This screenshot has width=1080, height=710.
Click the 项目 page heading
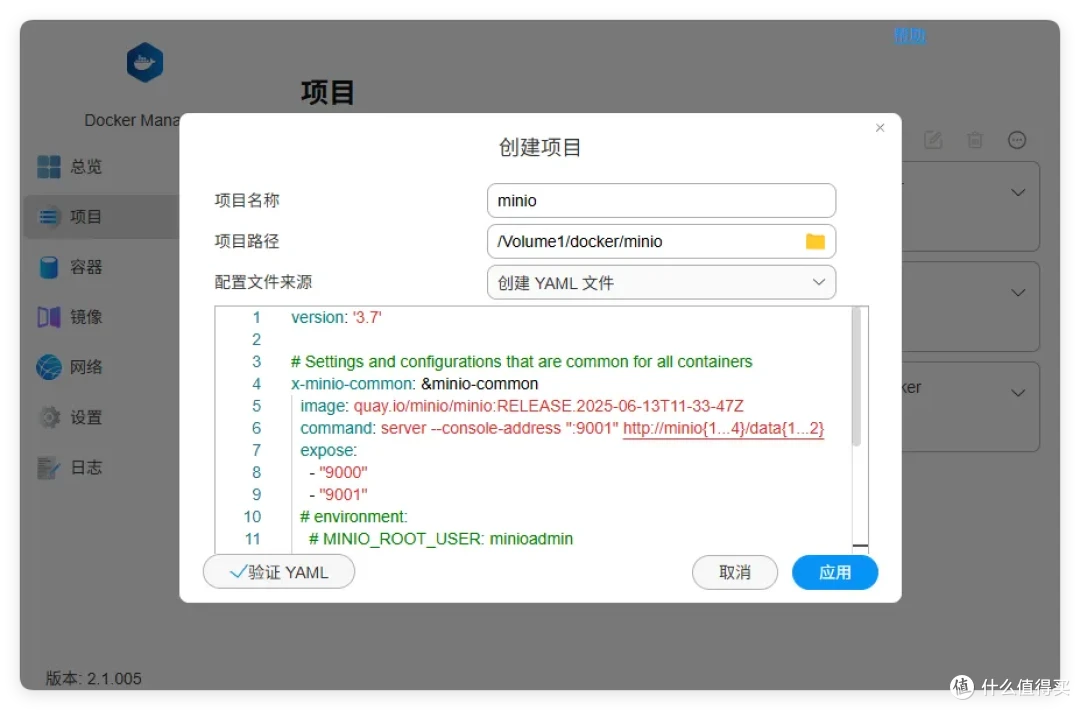[x=327, y=92]
